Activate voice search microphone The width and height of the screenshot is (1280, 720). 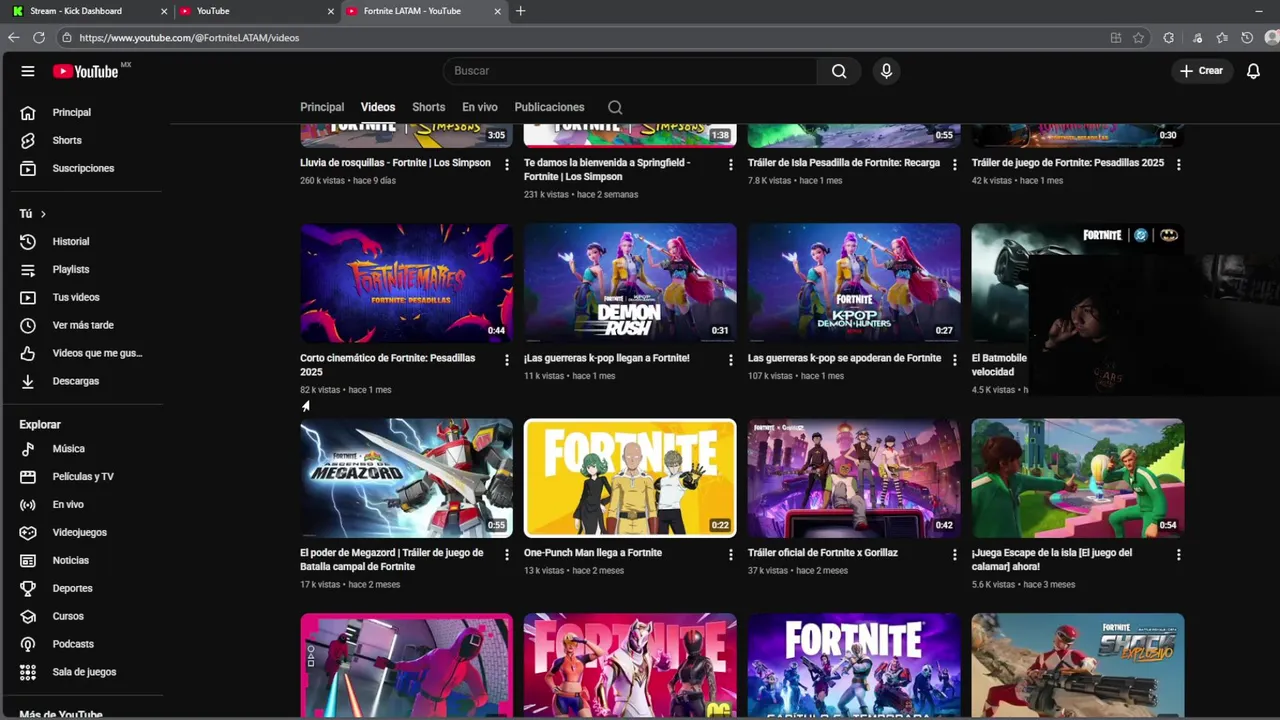[886, 71]
